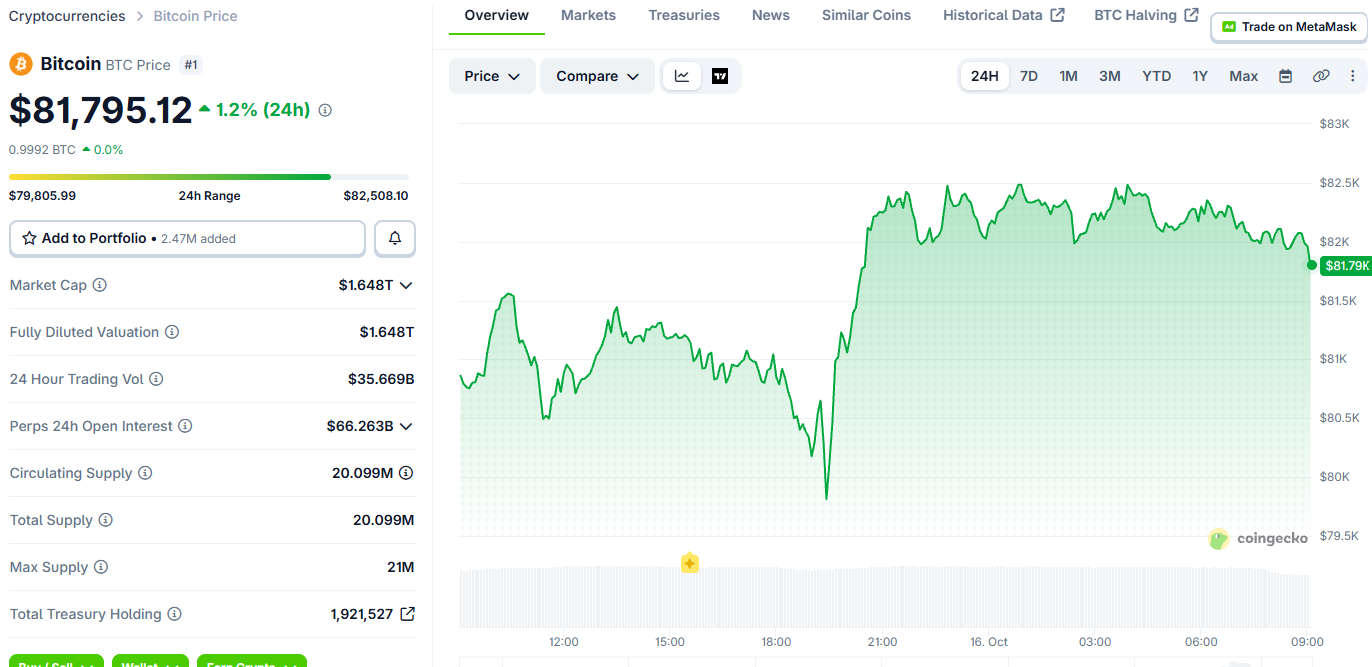Open the Overview tab
The image size is (1372, 667).
click(x=497, y=16)
